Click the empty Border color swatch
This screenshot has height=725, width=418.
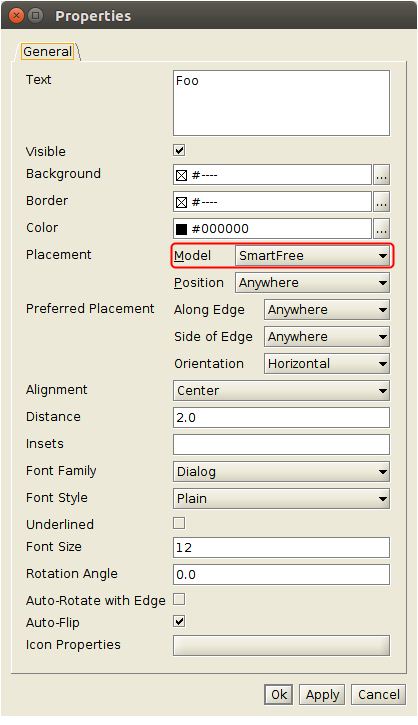tap(182, 202)
